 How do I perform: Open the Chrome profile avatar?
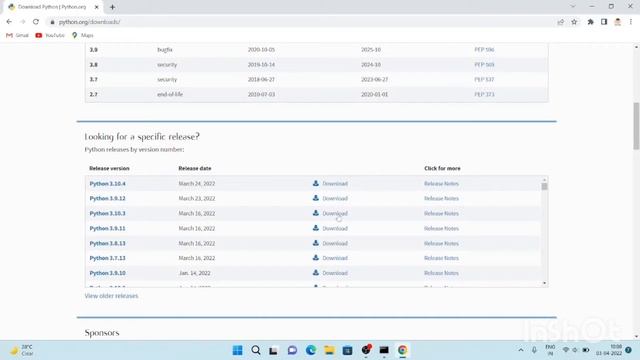[x=618, y=22]
